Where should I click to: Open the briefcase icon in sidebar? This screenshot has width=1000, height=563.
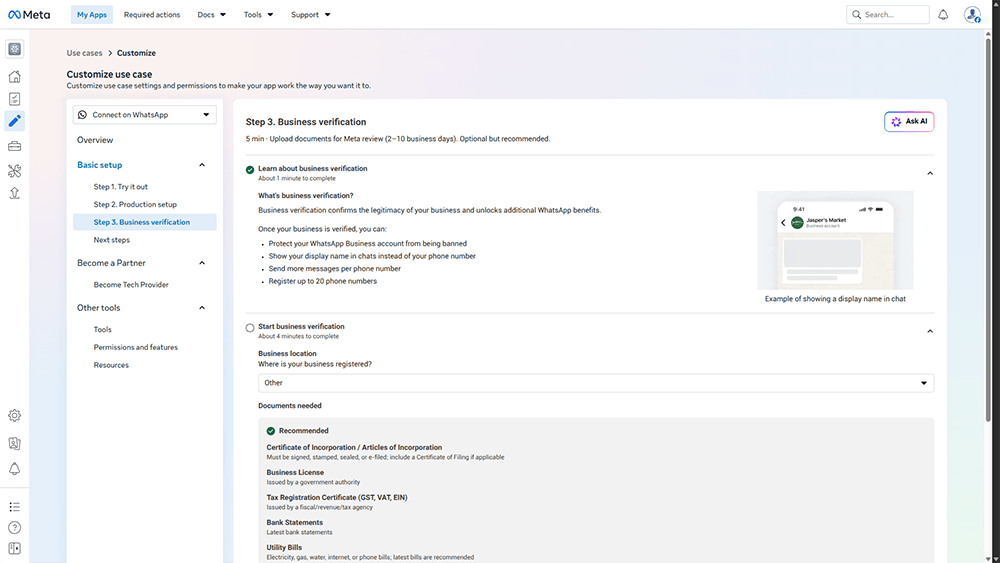click(15, 146)
